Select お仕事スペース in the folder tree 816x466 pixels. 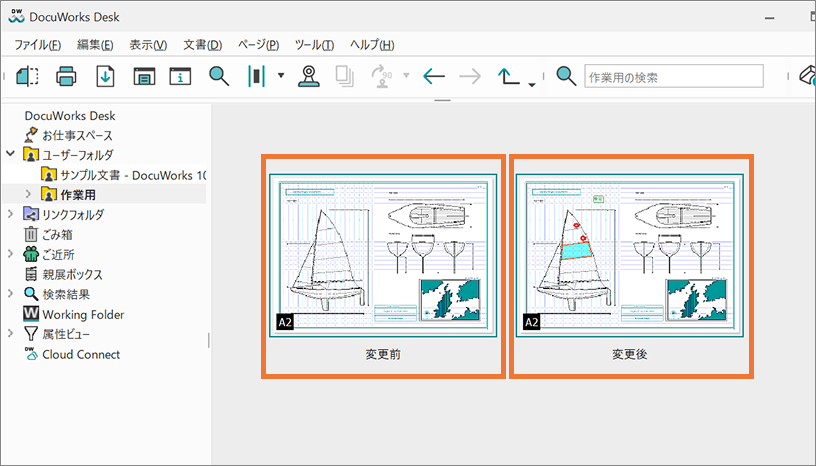(x=77, y=135)
